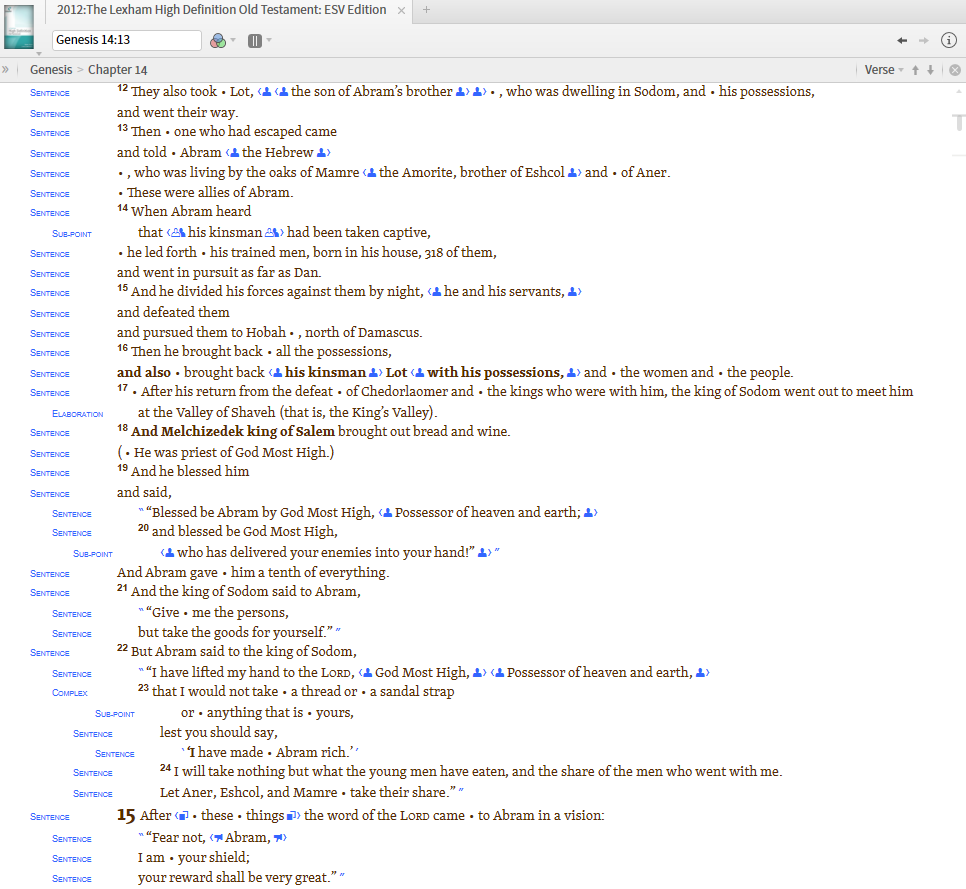Click the Genesis breadcrumb

51,70
